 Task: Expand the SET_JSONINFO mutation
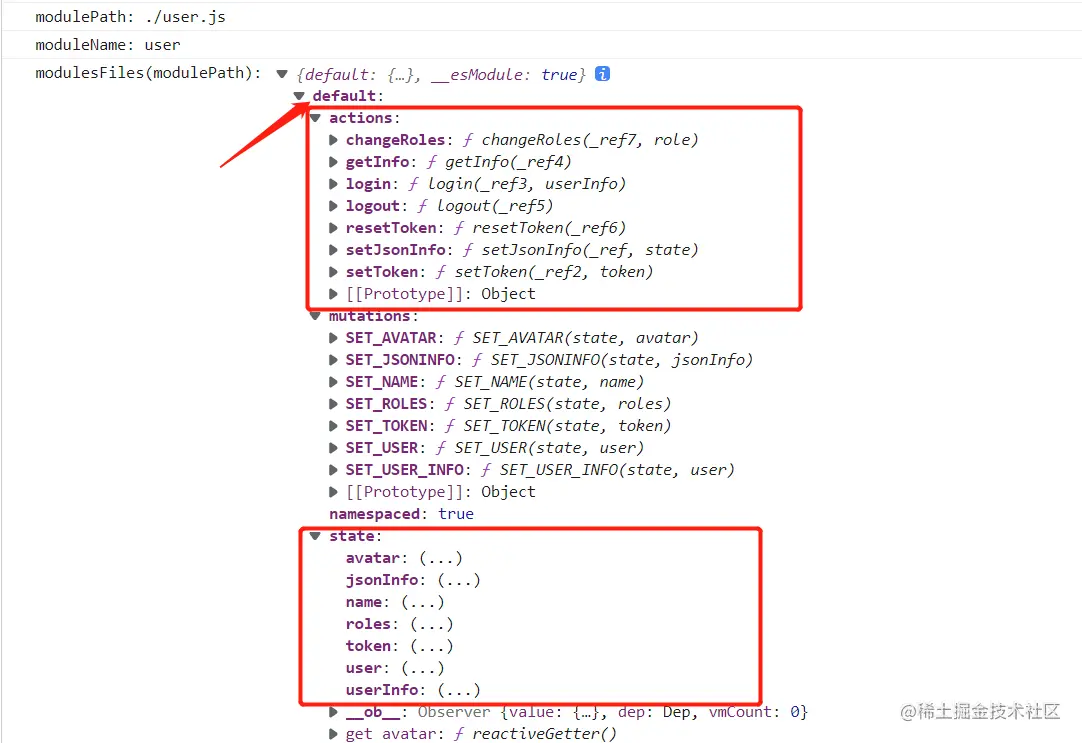point(333,360)
